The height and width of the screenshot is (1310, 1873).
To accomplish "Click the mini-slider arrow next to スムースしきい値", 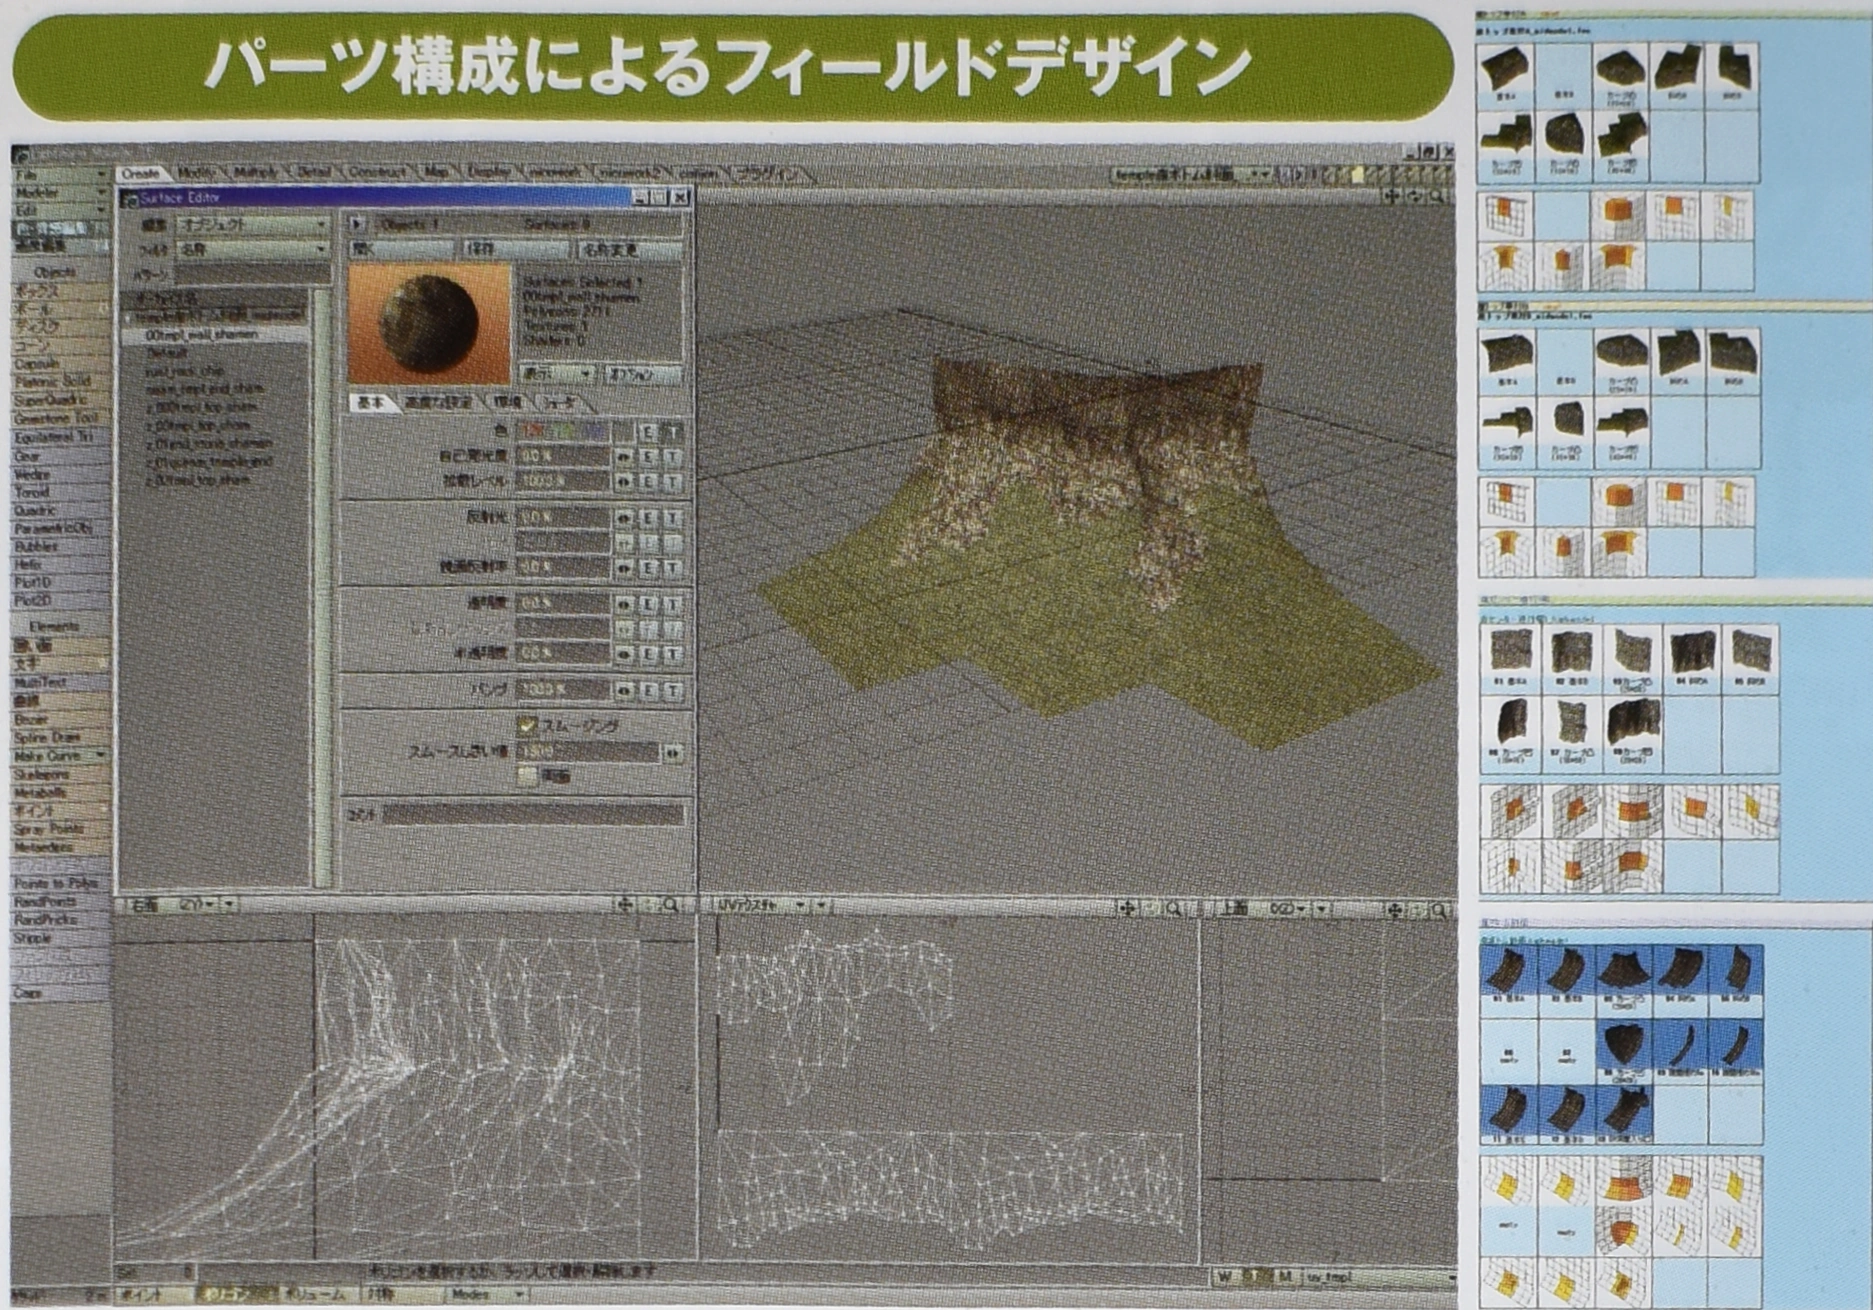I will [672, 752].
